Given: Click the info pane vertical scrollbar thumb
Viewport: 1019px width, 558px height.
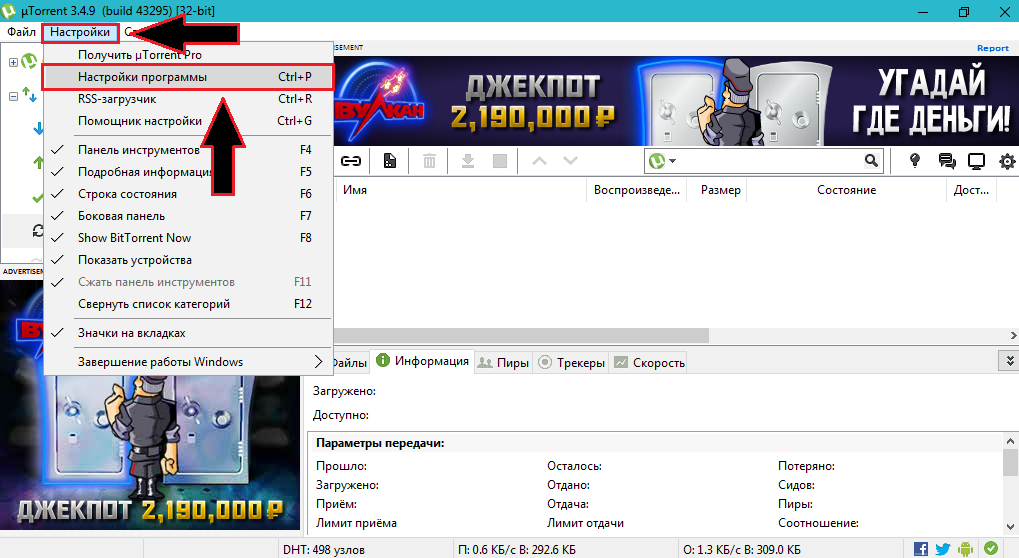Looking at the screenshot, I should pyautogui.click(x=1010, y=462).
